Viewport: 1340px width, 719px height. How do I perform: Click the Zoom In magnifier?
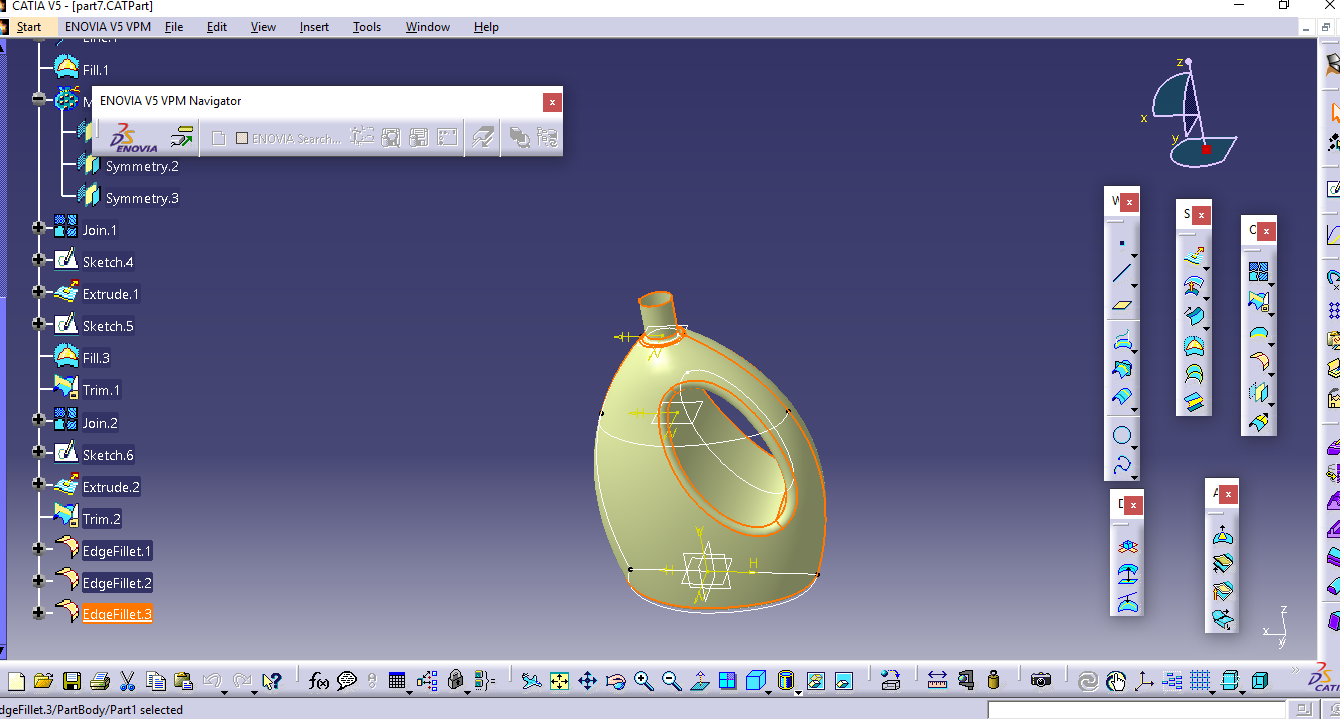[643, 681]
